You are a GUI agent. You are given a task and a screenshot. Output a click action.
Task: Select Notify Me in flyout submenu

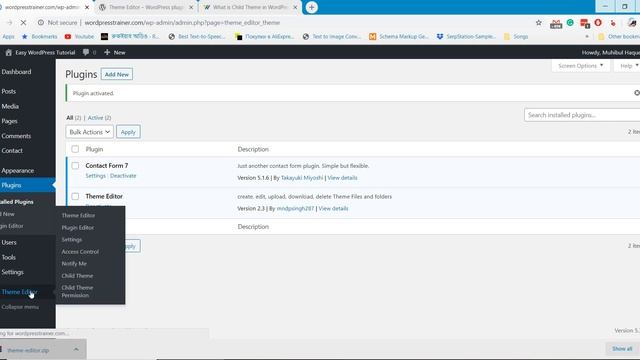pos(74,264)
